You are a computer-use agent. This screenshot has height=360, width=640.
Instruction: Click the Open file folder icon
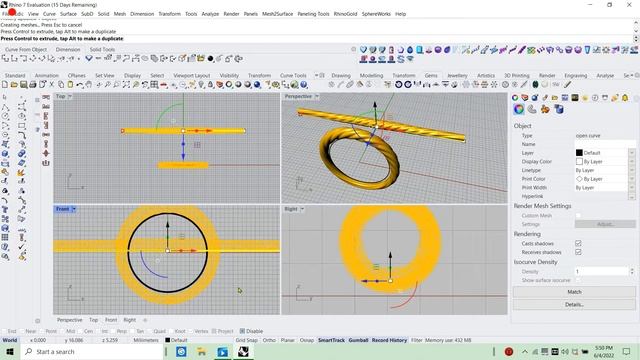tap(14, 84)
